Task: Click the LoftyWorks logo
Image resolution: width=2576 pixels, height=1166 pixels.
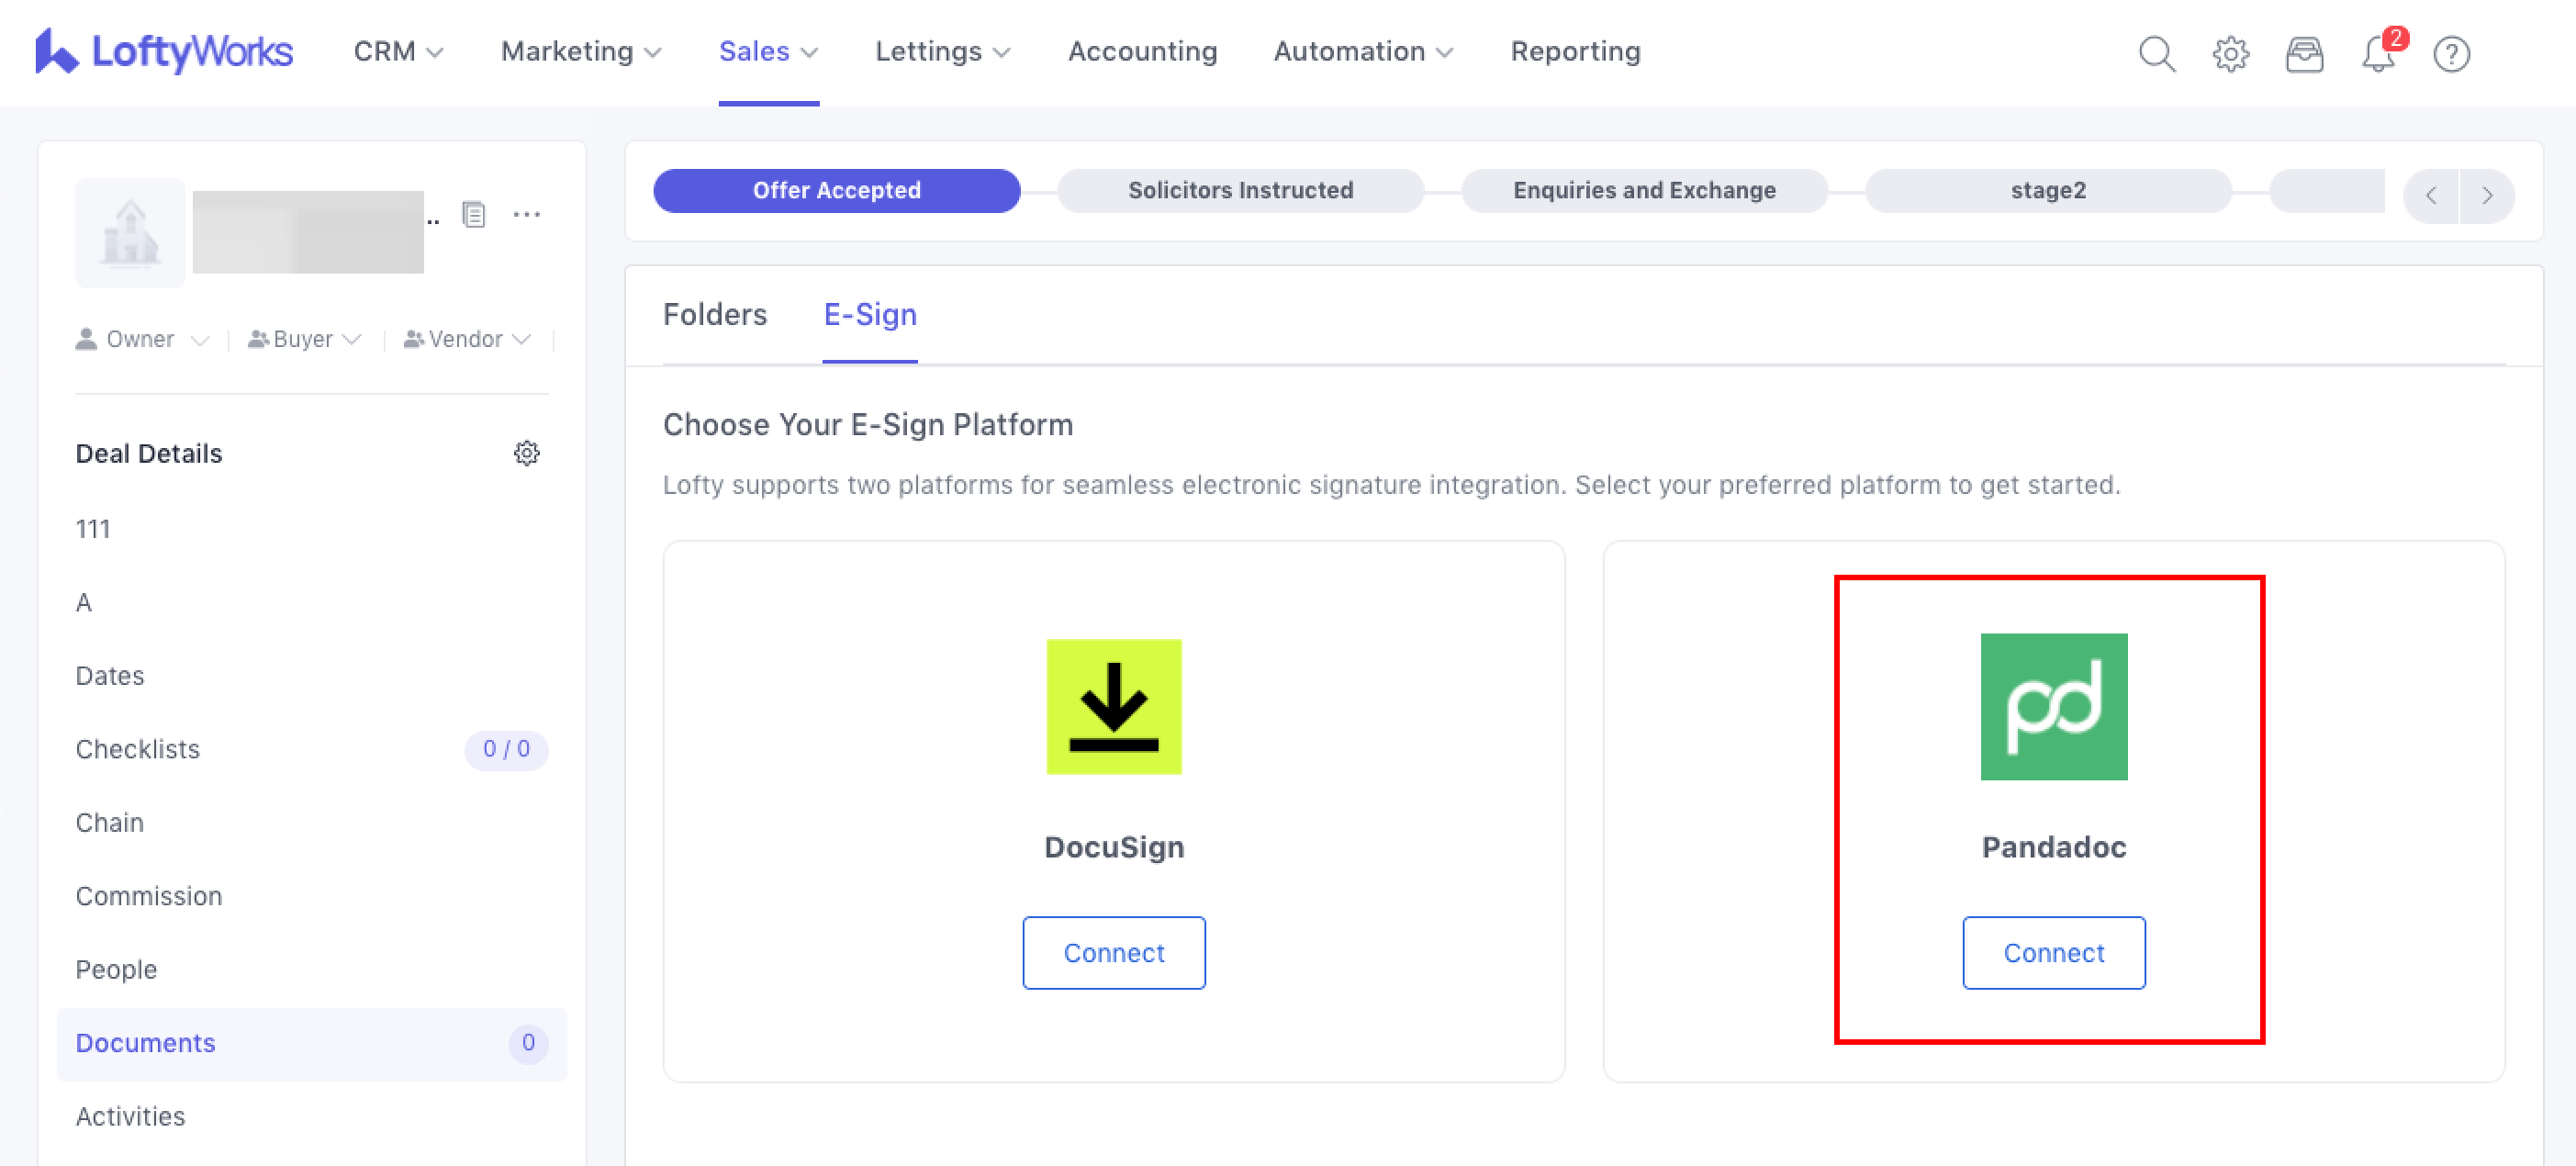Action: point(164,51)
